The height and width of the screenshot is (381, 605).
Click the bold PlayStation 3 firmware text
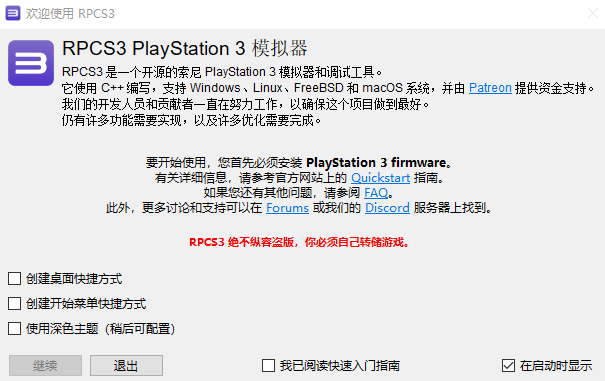coord(376,163)
